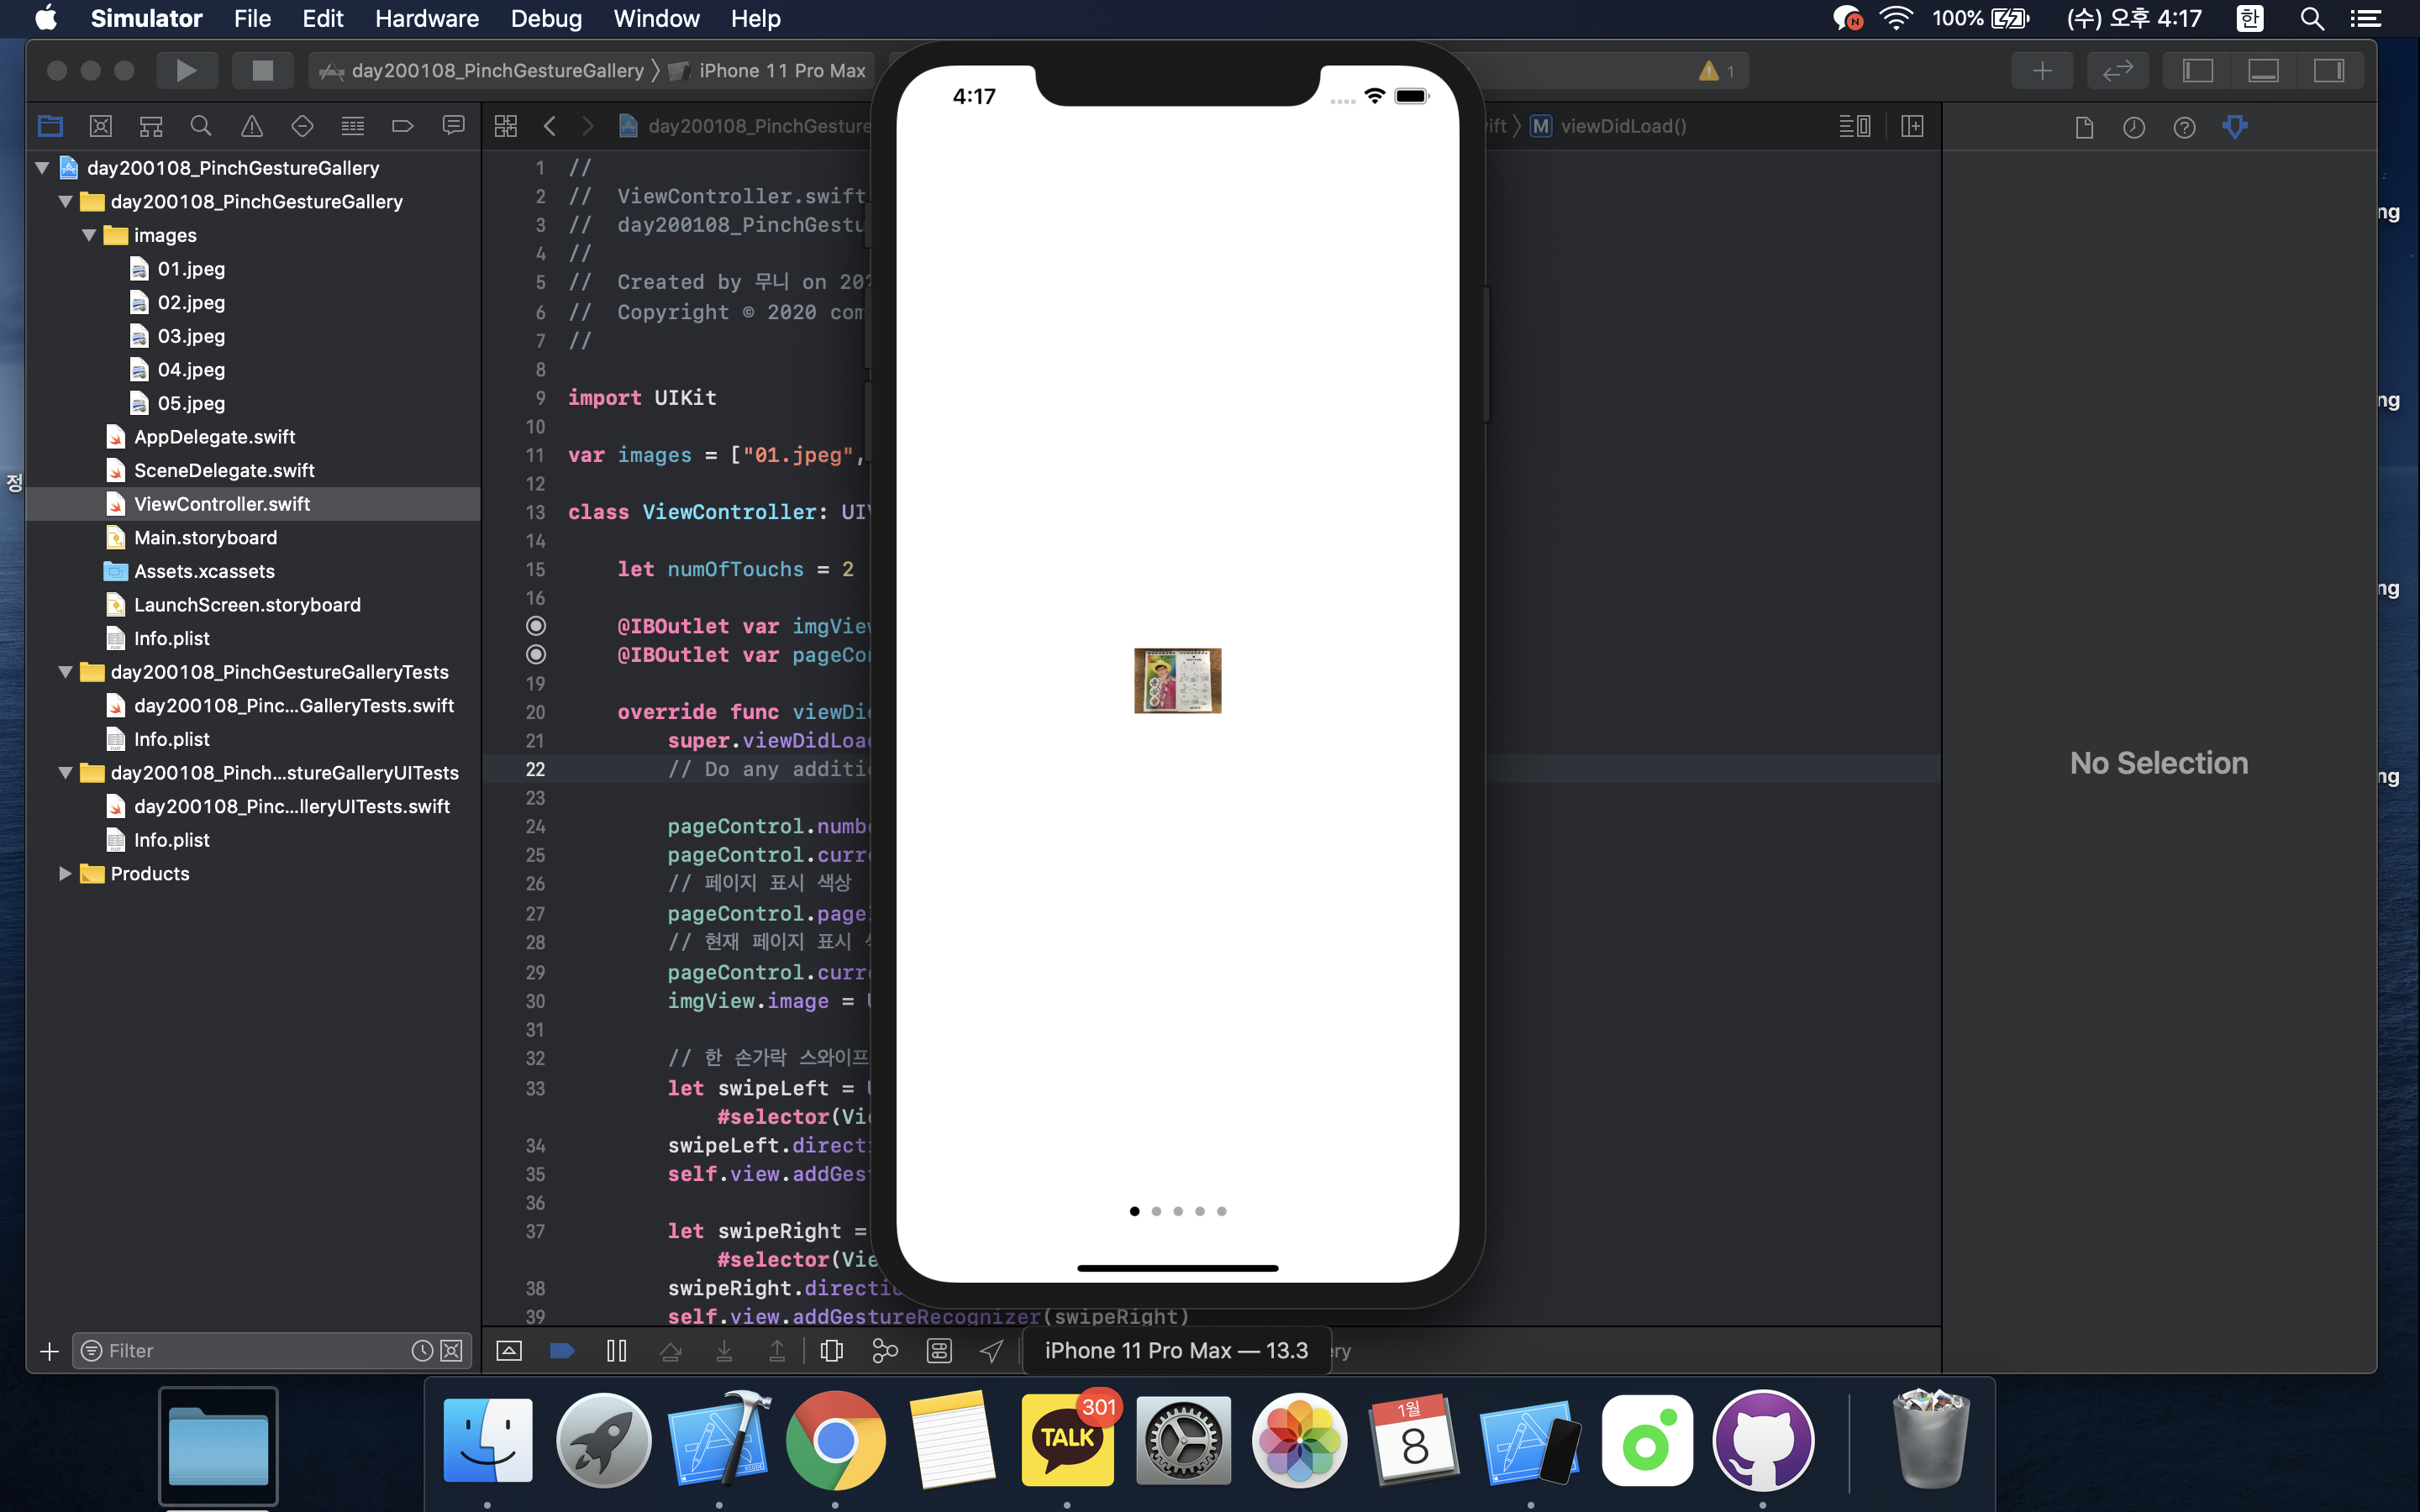Viewport: 2420px width, 1512px height.
Task: Open the Hardware menu
Action: click(x=427, y=18)
